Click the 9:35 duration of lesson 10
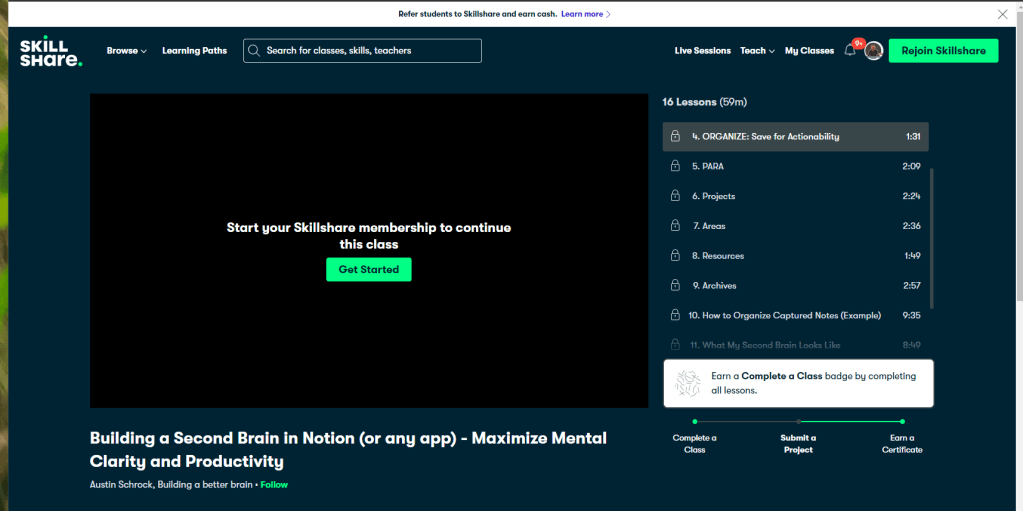 (911, 315)
